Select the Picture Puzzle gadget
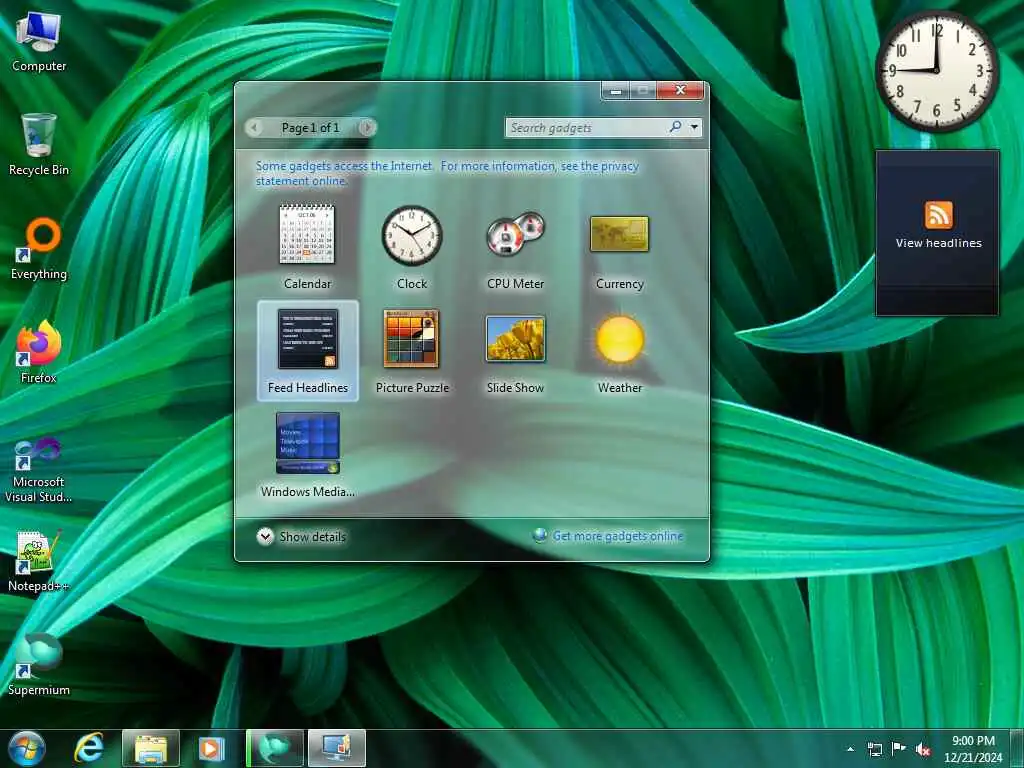The image size is (1024, 768). (411, 339)
